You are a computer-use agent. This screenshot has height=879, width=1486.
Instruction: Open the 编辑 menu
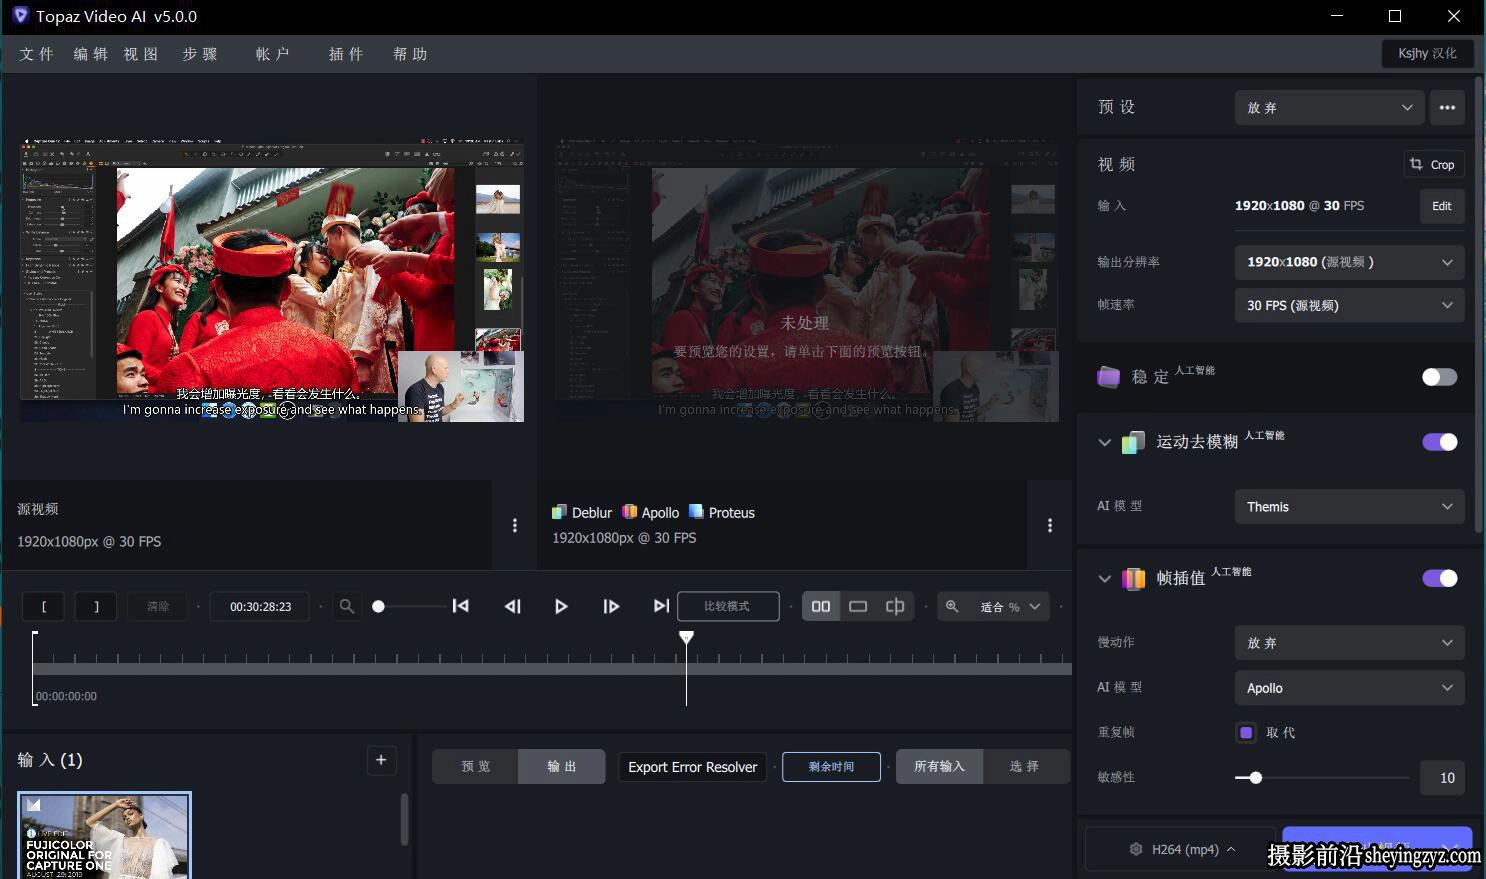[x=90, y=54]
